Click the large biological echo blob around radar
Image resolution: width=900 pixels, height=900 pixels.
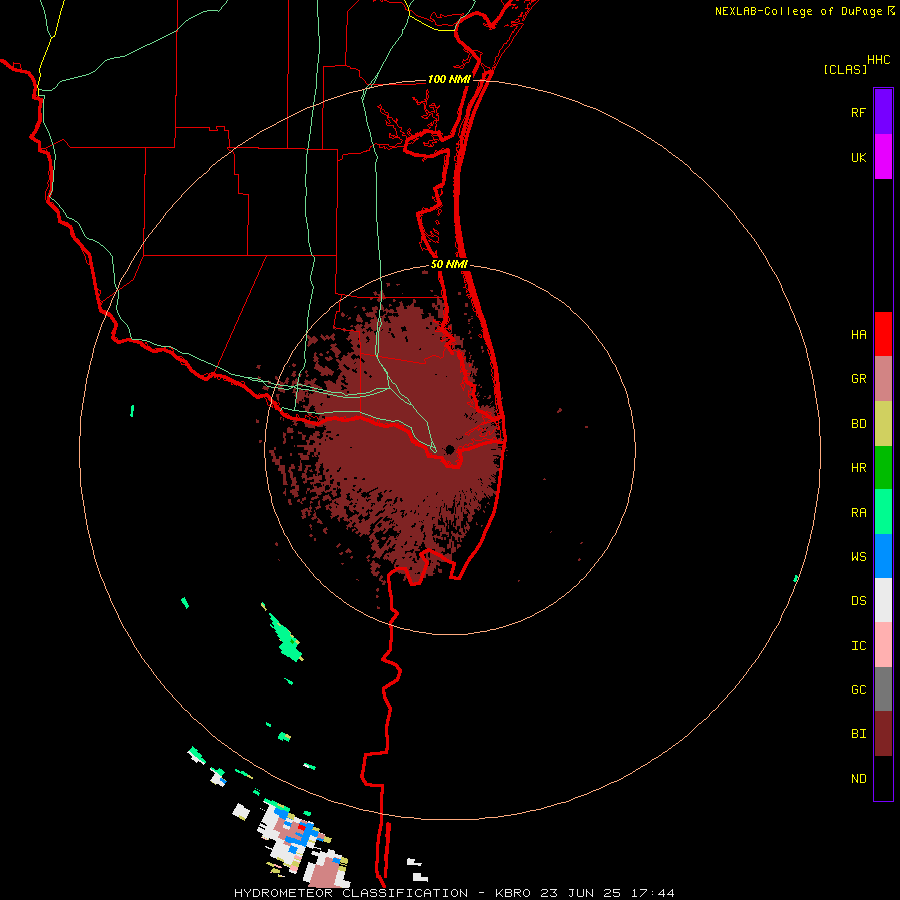[x=390, y=442]
